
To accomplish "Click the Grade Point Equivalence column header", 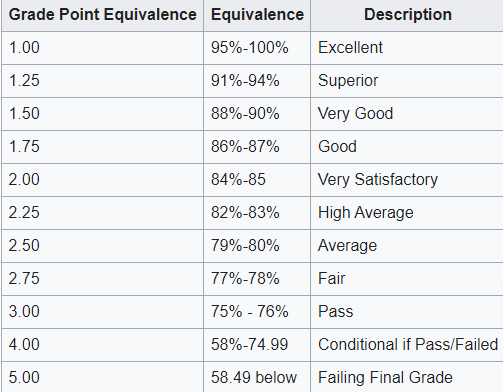I will coord(102,15).
